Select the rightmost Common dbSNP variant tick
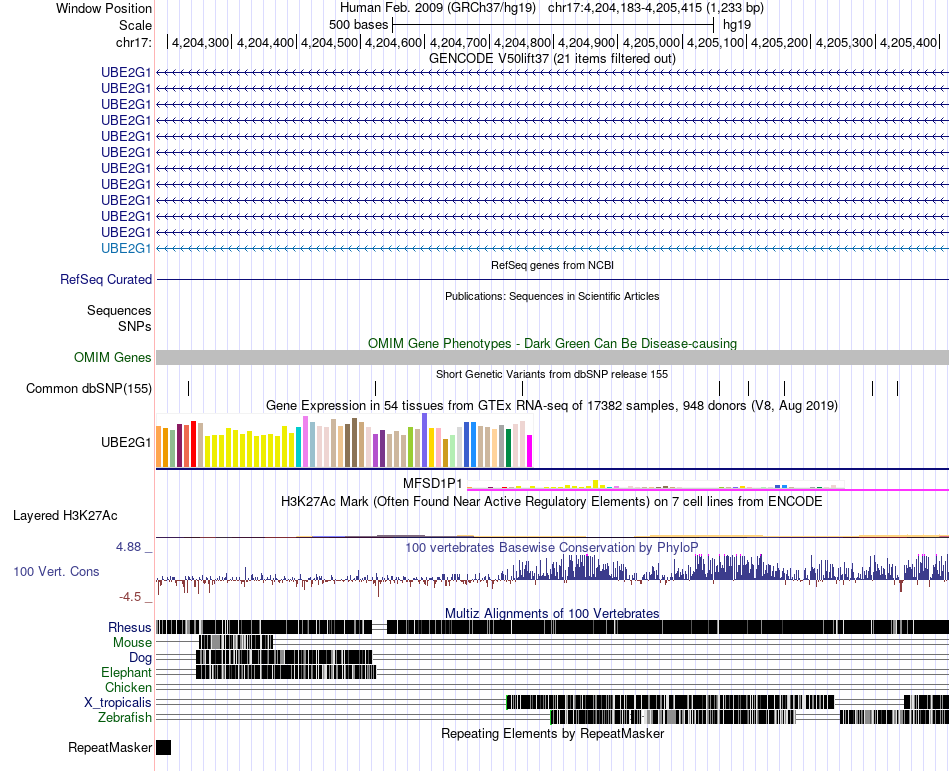 (x=897, y=388)
